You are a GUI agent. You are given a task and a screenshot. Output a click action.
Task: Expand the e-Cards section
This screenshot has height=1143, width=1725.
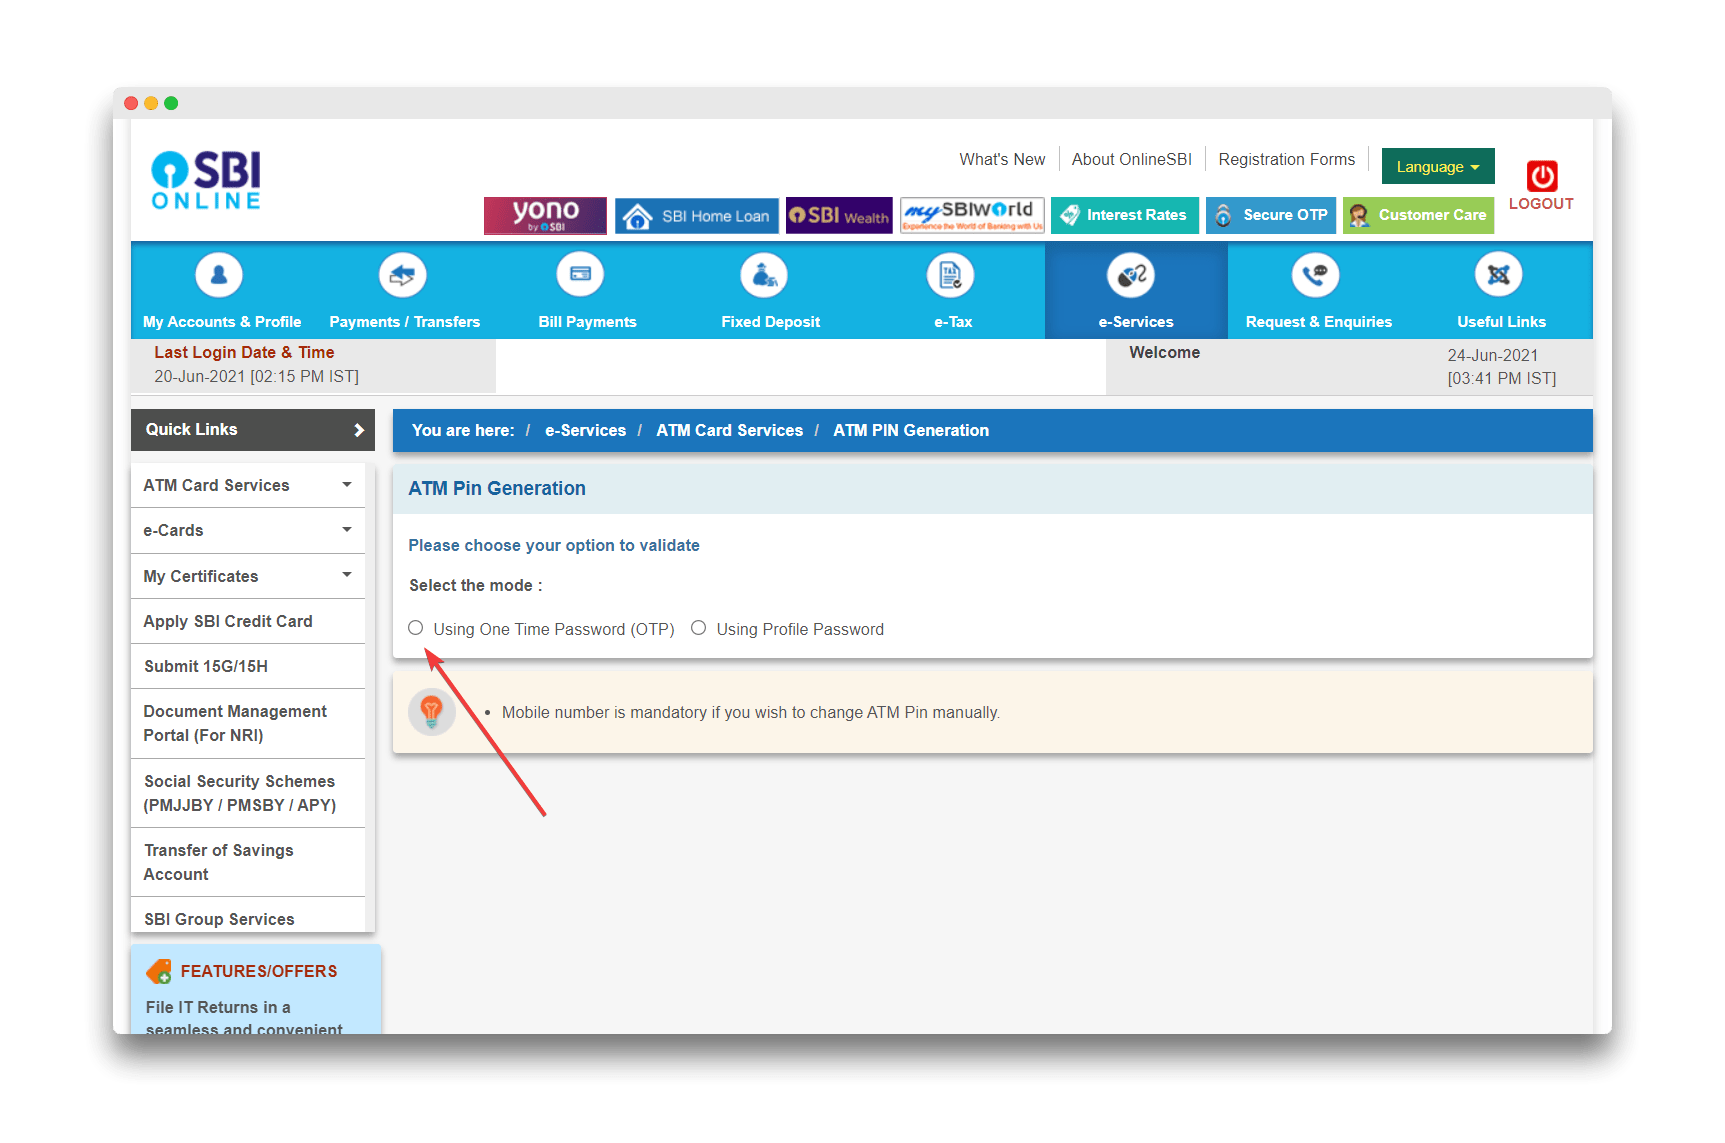click(x=247, y=530)
